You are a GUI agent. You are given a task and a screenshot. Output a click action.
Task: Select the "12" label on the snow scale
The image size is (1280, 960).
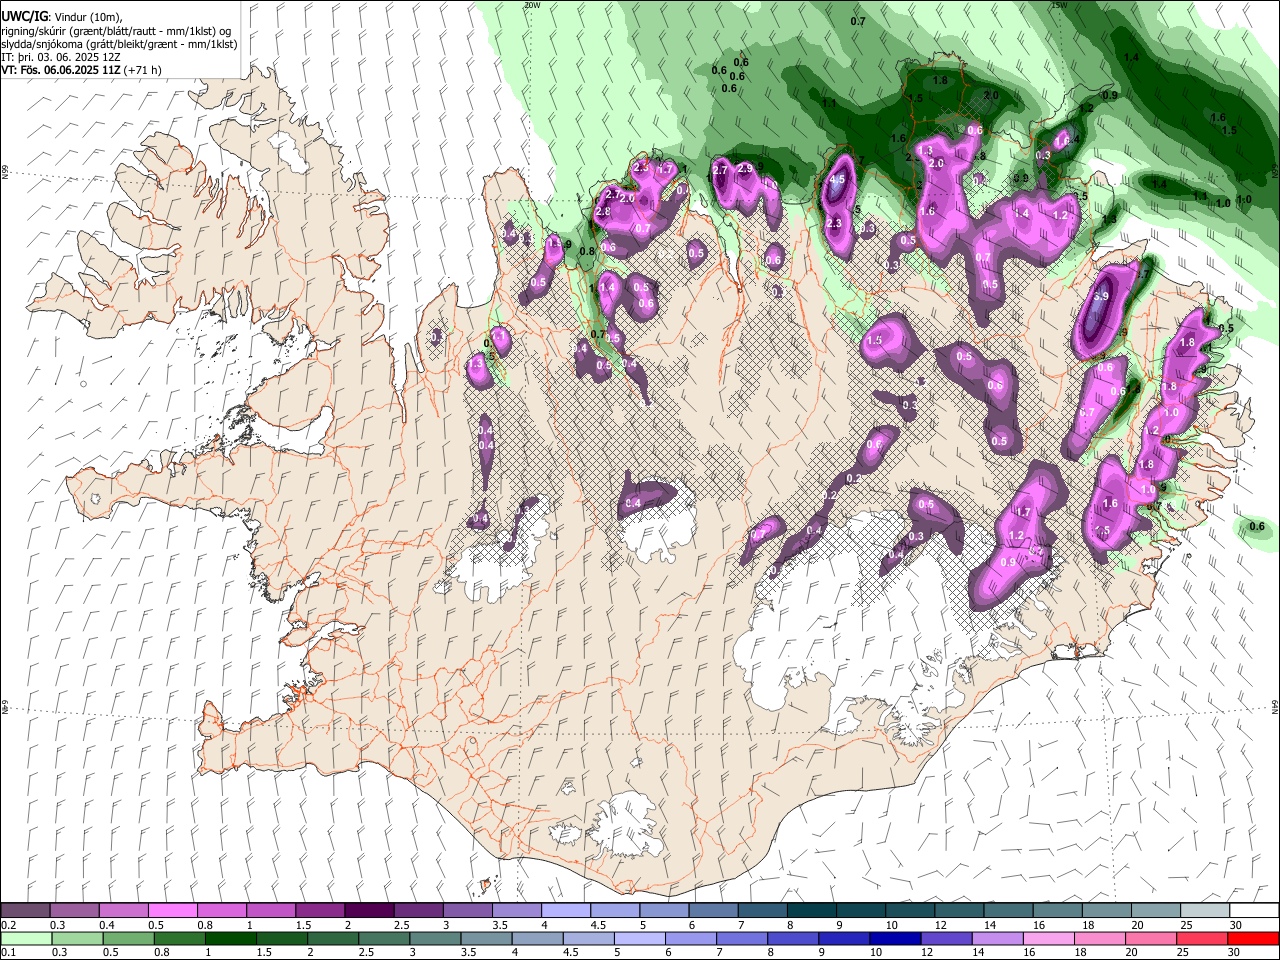click(940, 925)
